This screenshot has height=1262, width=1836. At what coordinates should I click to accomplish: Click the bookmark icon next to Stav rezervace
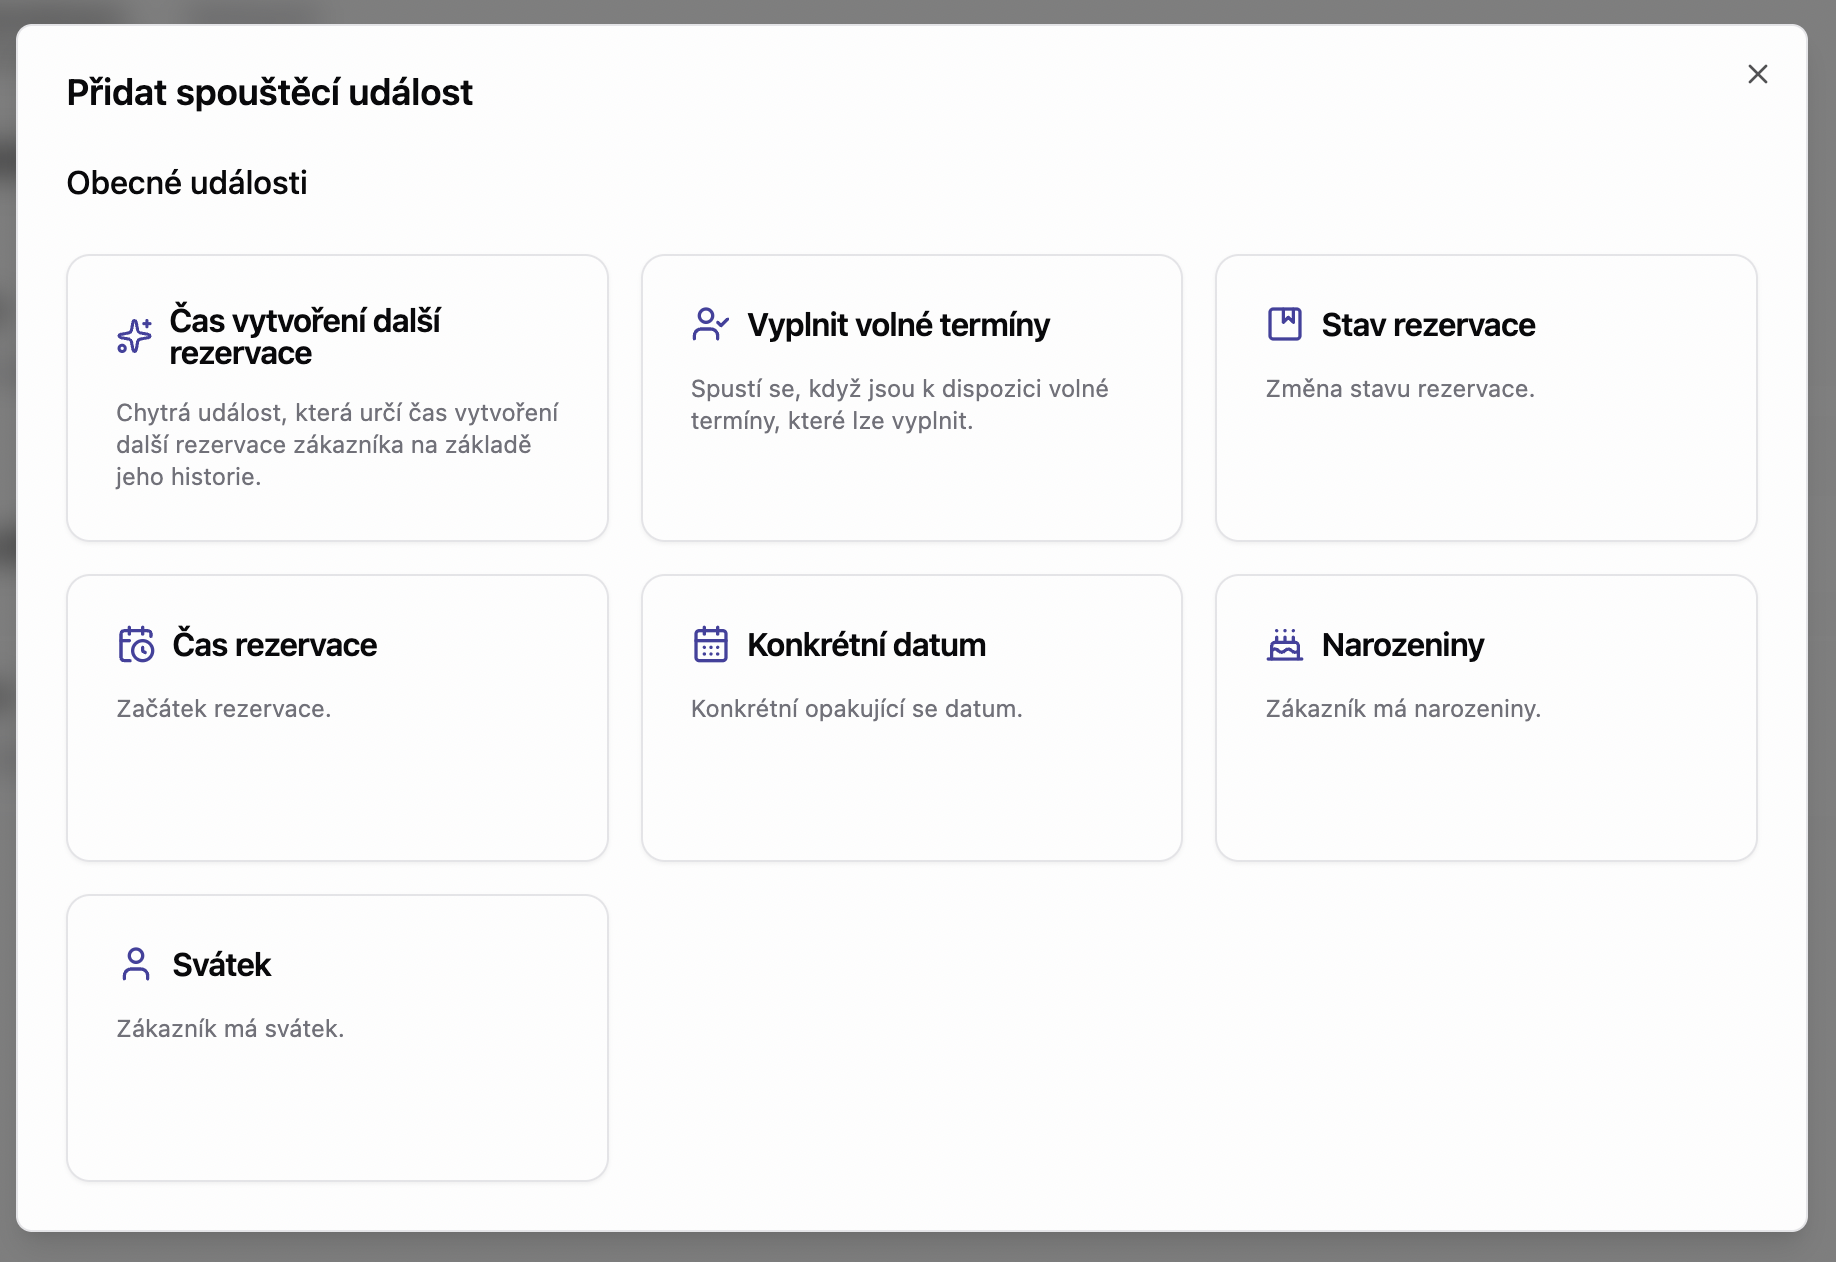(x=1284, y=324)
